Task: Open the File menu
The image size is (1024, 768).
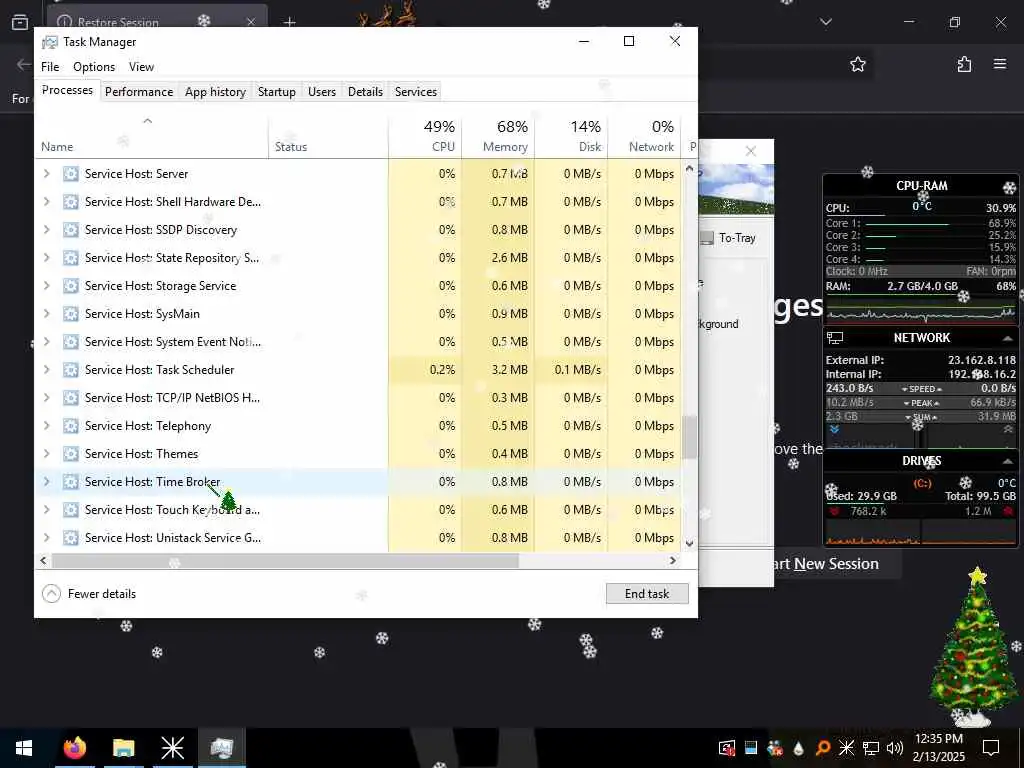Action: click(x=50, y=67)
